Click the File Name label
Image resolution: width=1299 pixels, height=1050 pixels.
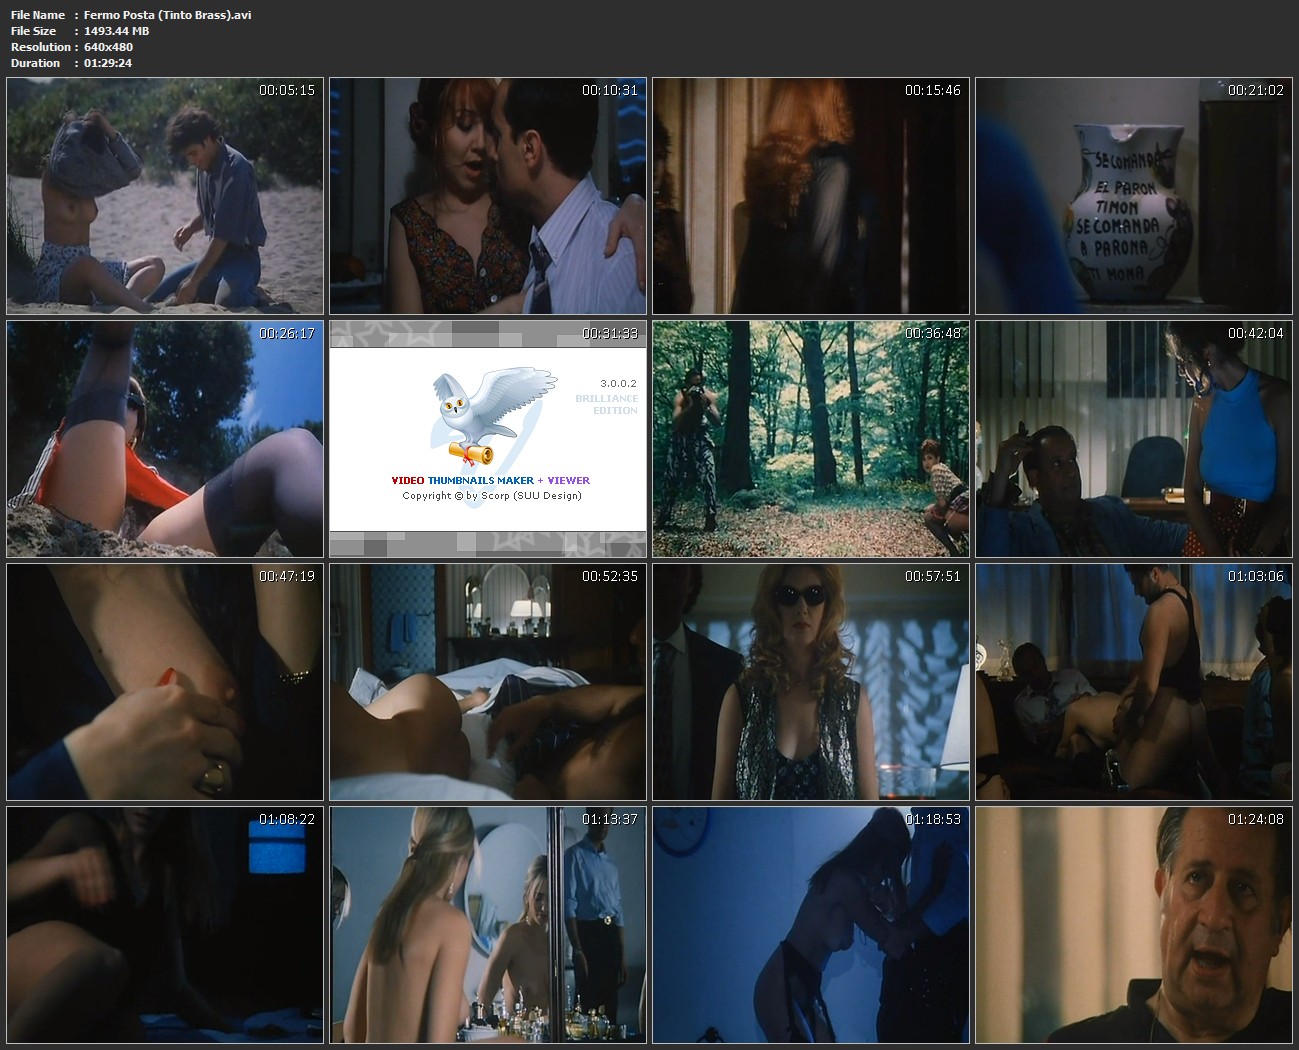point(38,15)
